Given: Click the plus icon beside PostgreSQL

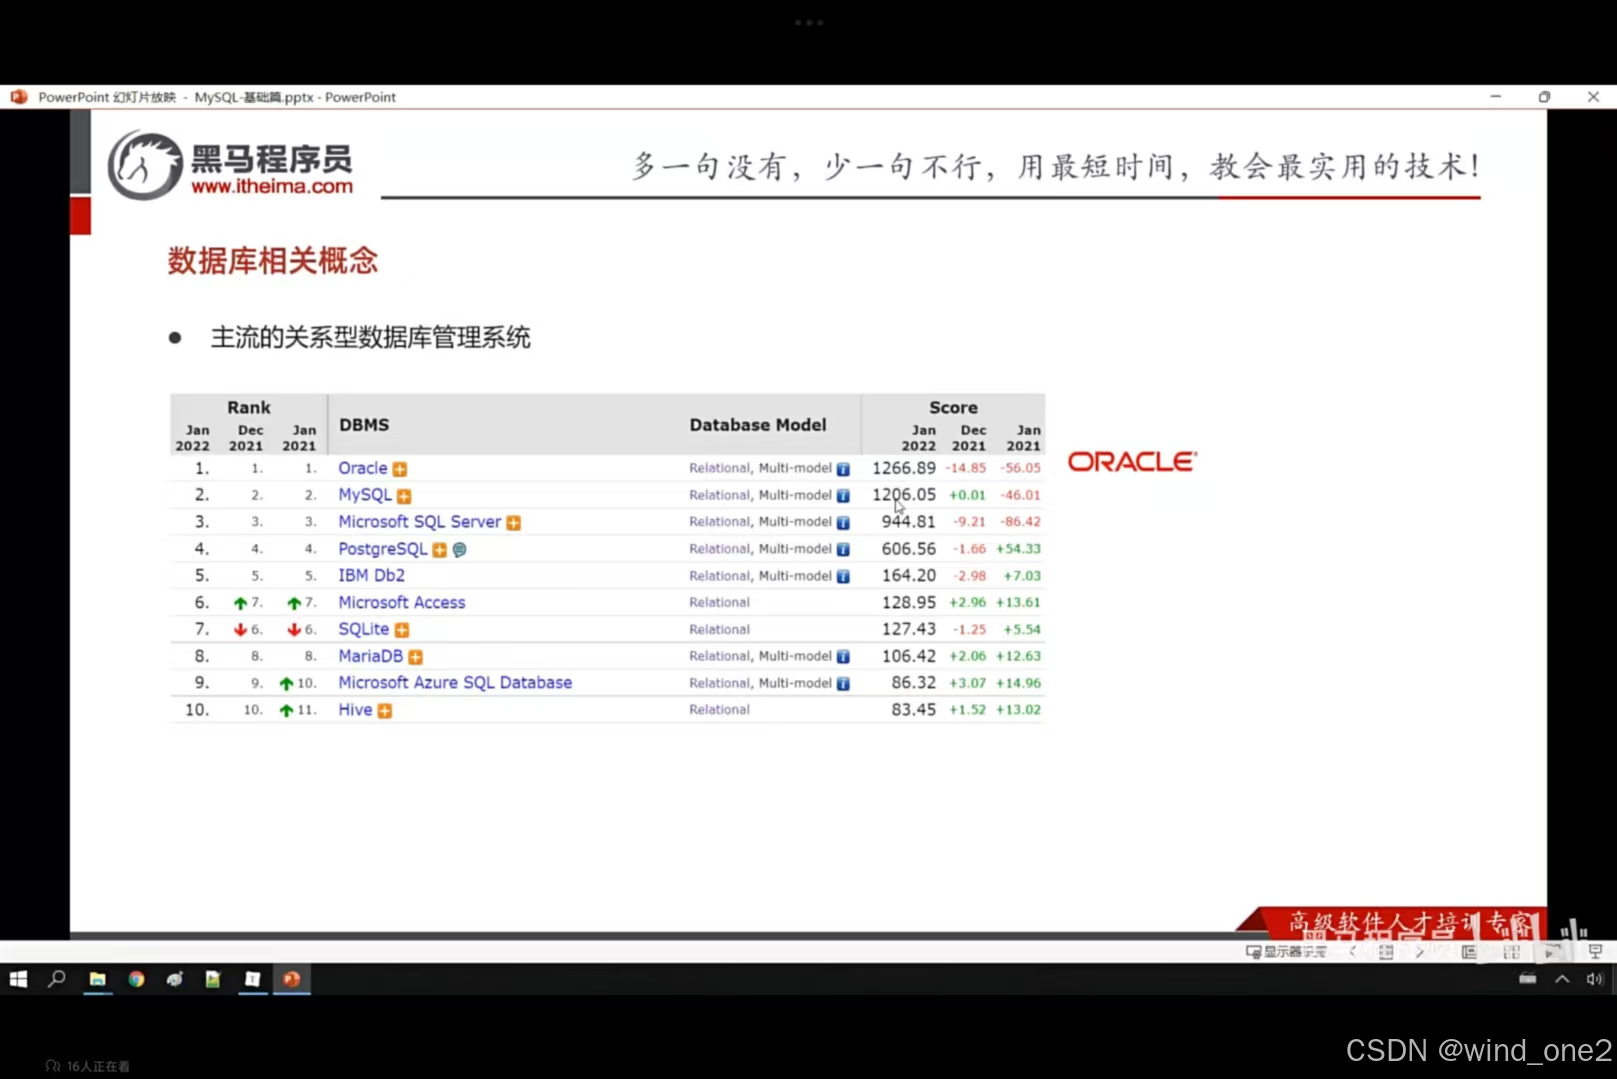Looking at the screenshot, I should click(439, 550).
